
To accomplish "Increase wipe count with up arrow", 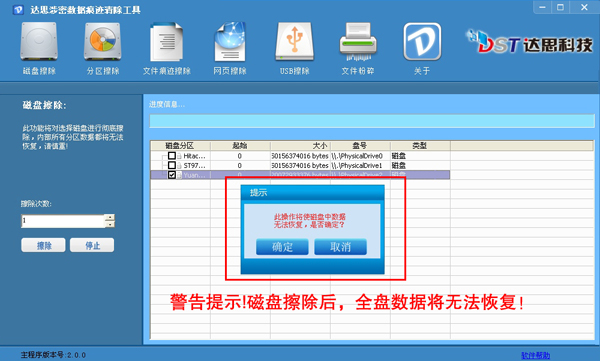I will tap(110, 217).
